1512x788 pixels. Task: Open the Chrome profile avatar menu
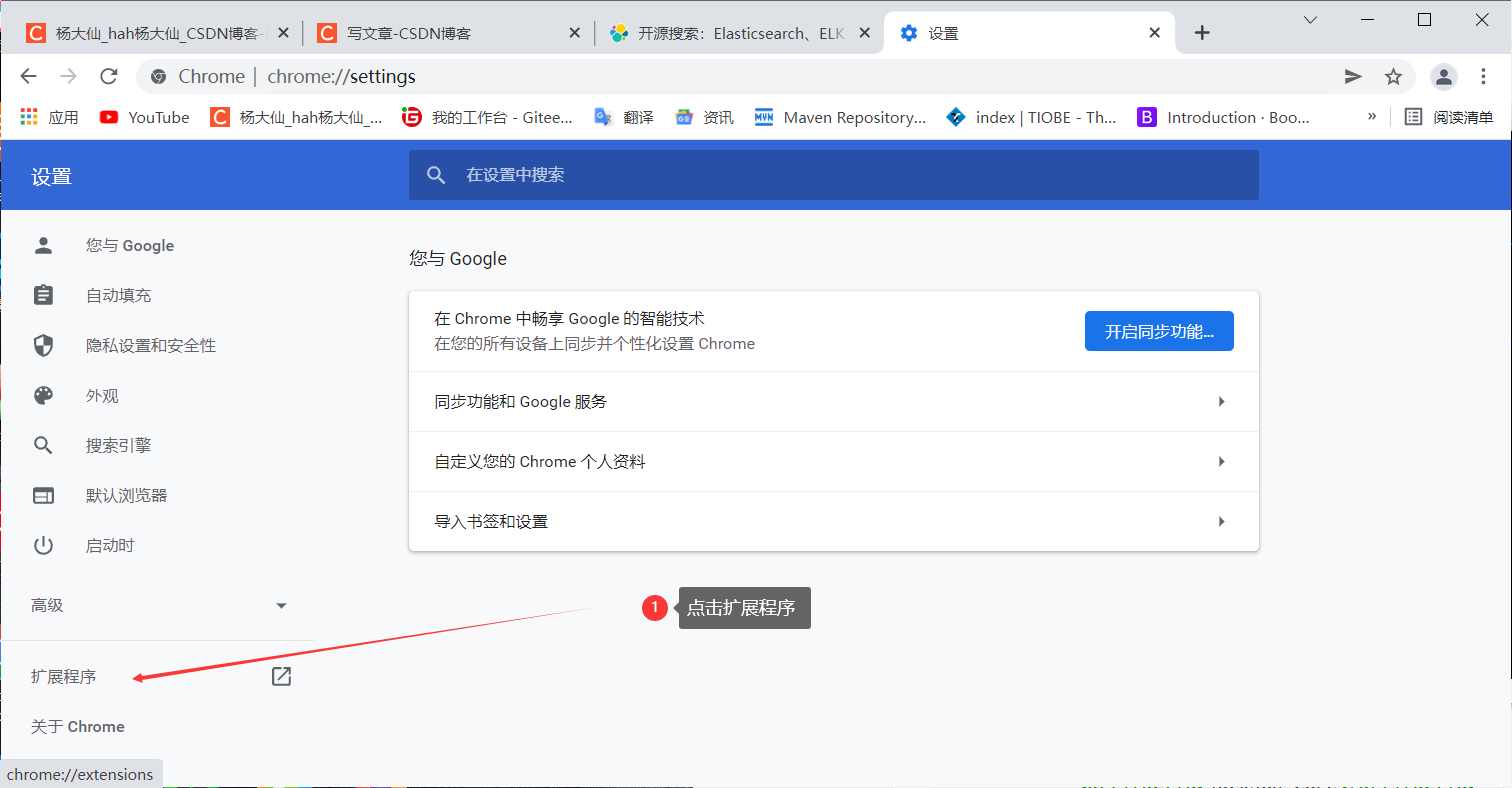coord(1443,77)
